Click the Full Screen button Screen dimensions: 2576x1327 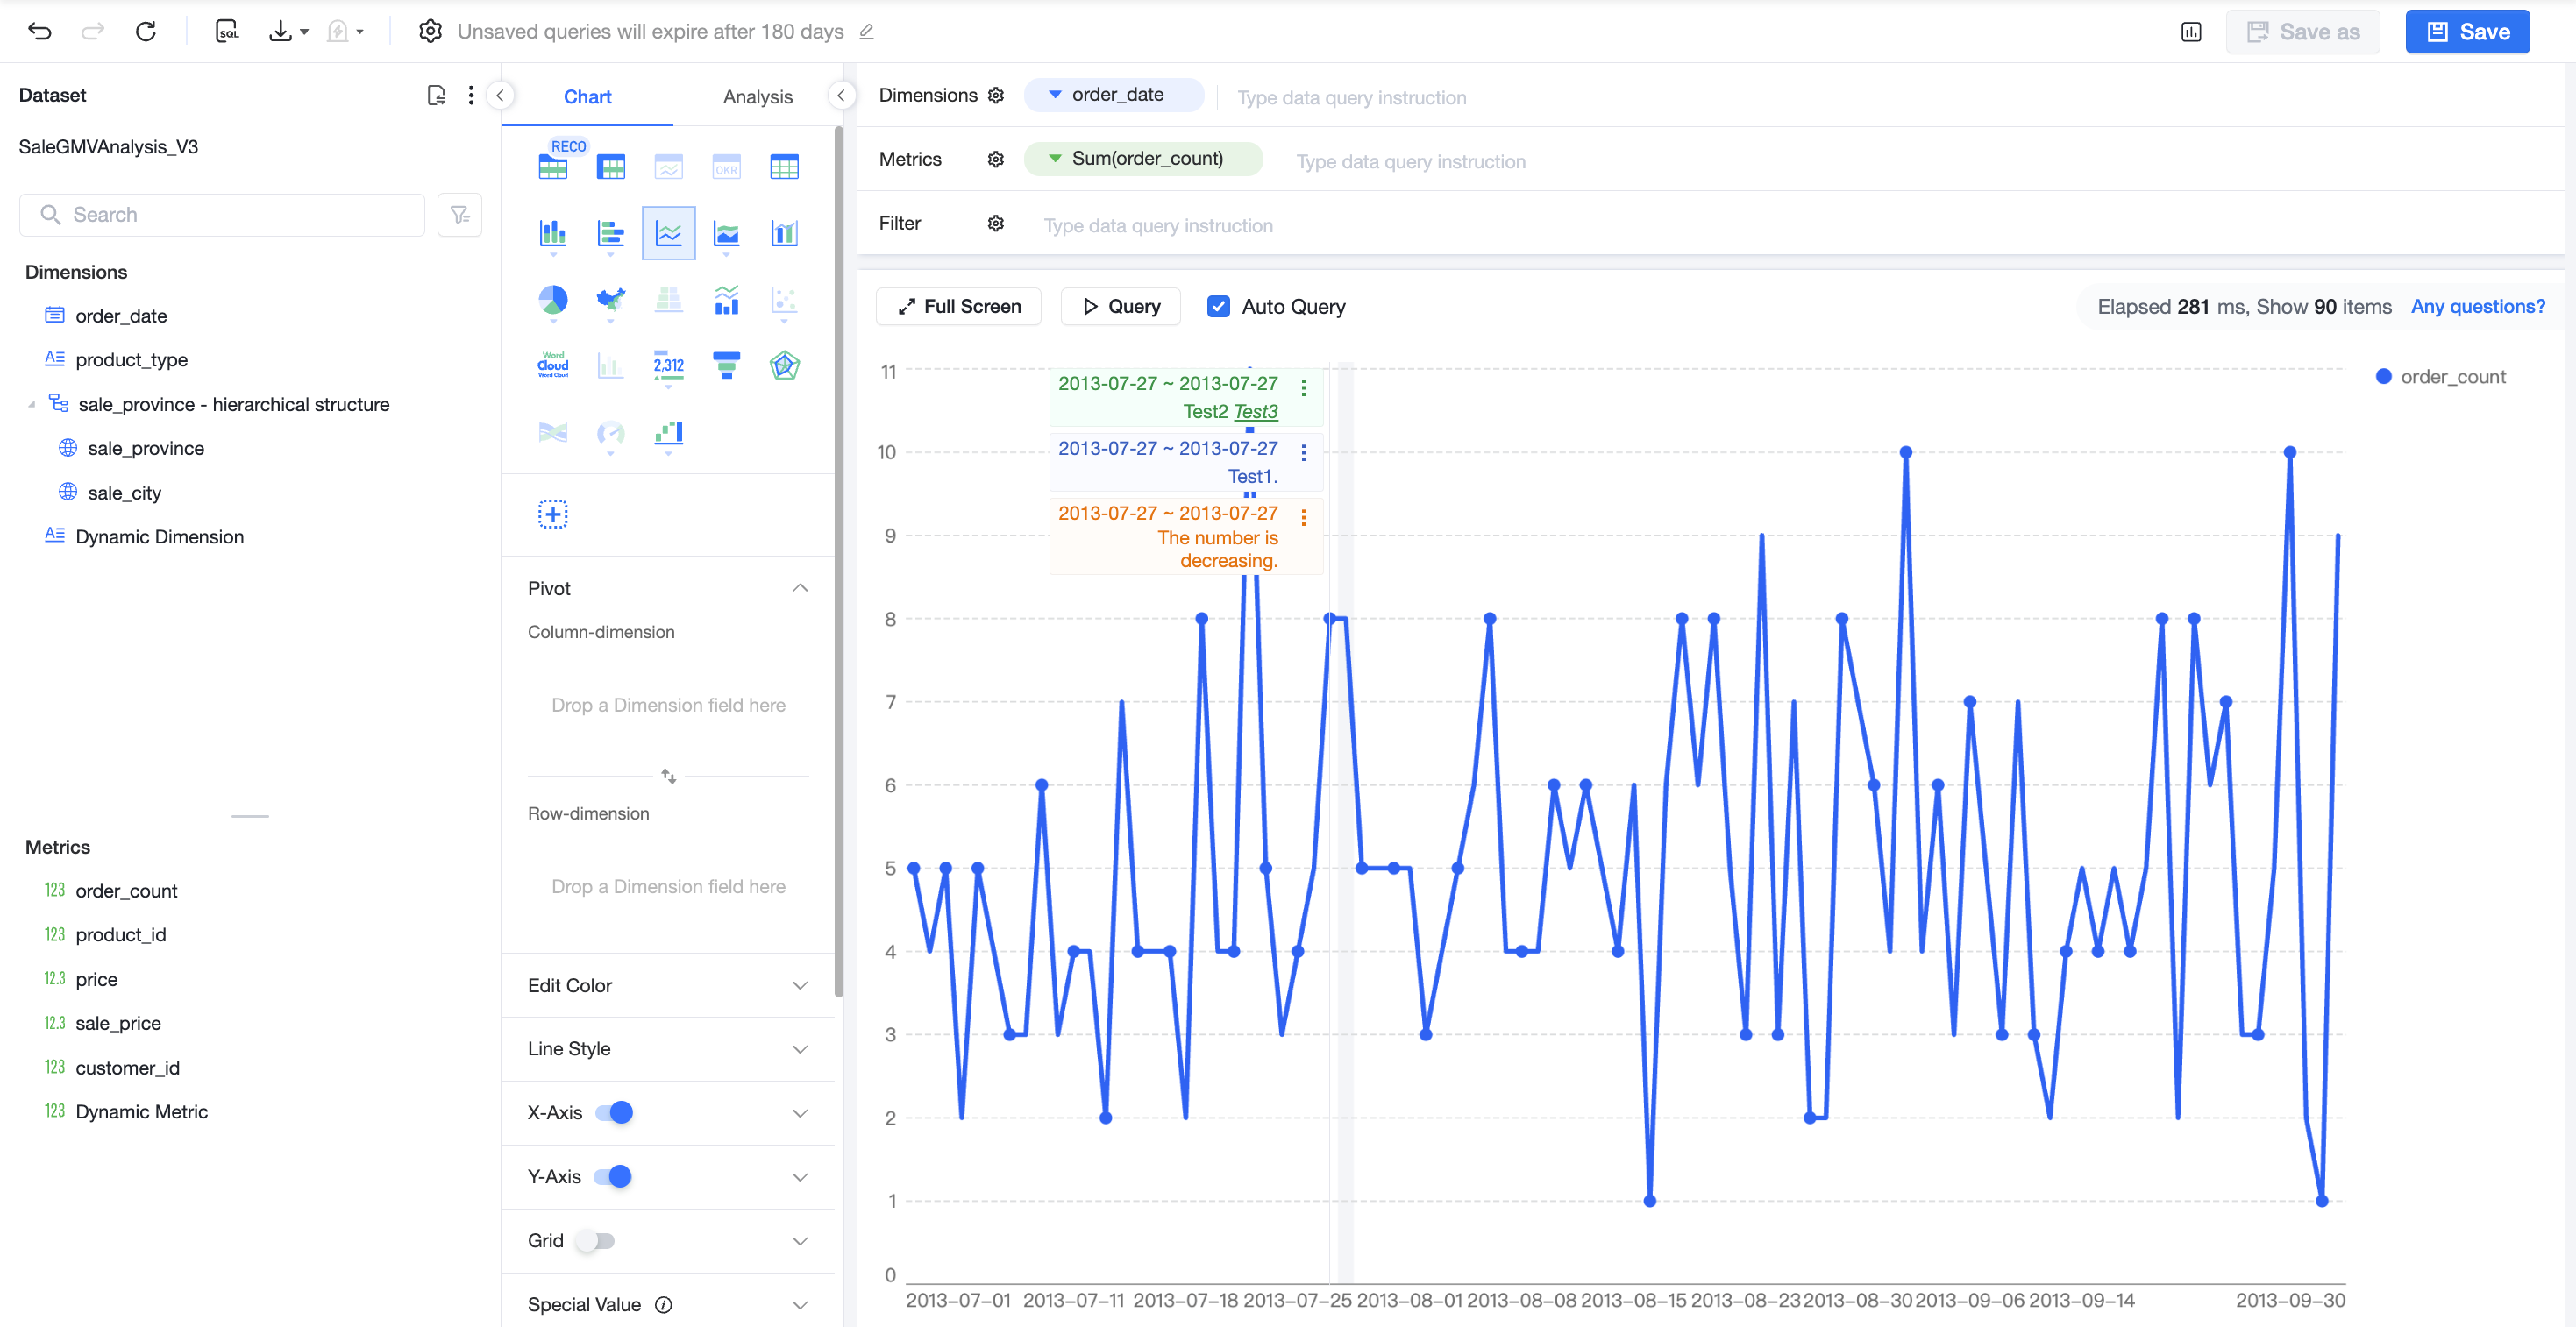(958, 307)
